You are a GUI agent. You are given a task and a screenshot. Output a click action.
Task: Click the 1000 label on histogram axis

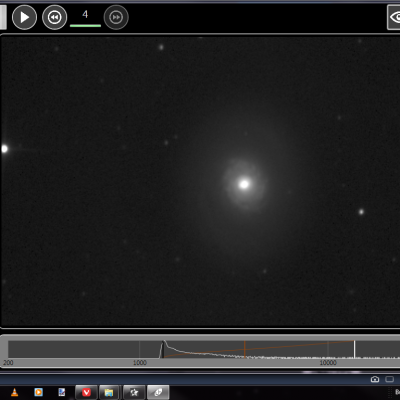(x=140, y=363)
